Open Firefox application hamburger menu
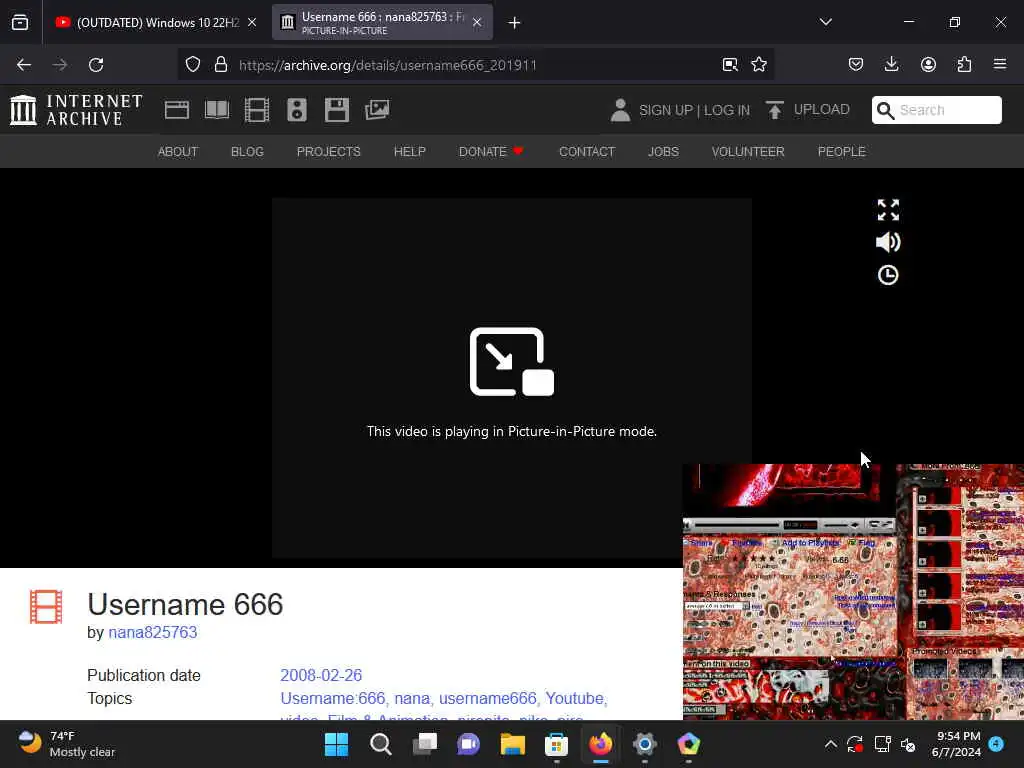Screen dimensions: 1024x768 1000,64
